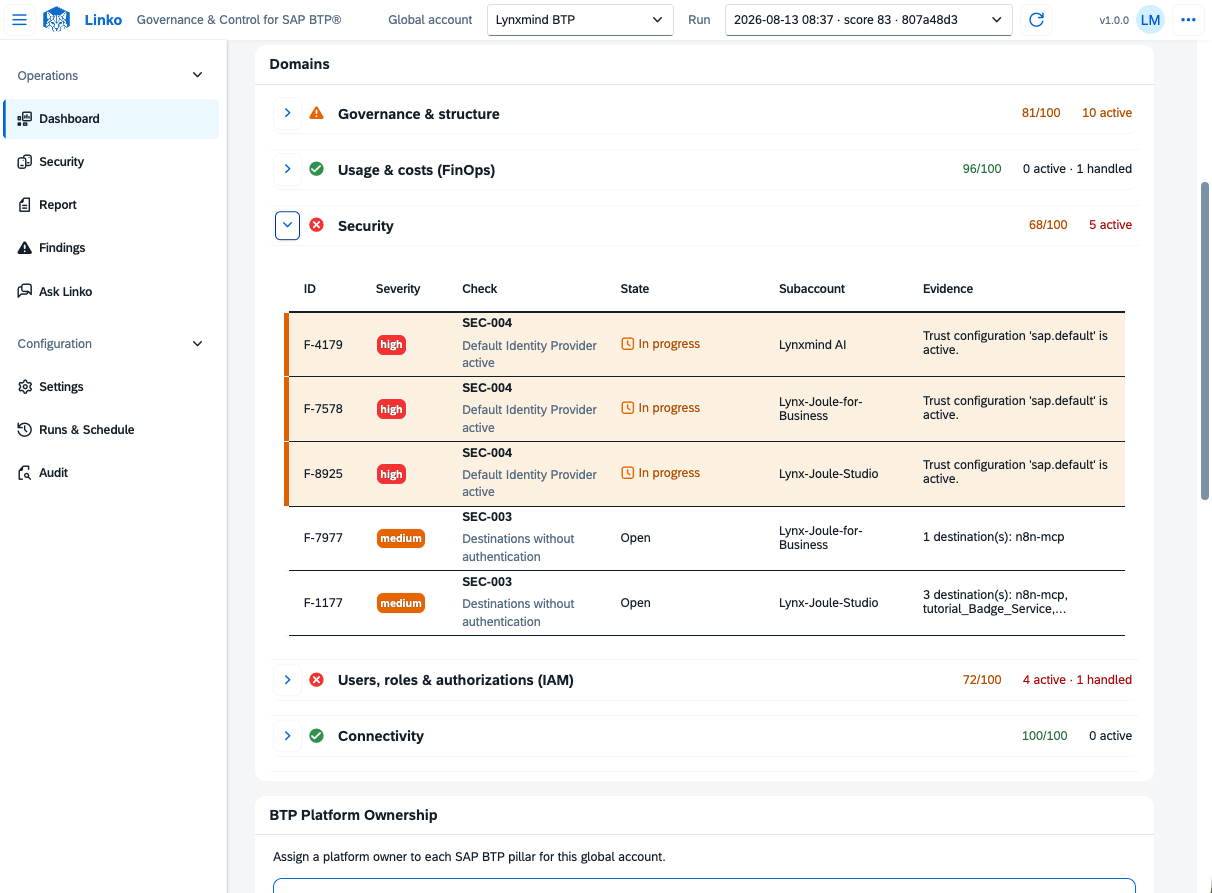Open Runs & Schedule
The image size is (1212, 893).
coord(111,429)
